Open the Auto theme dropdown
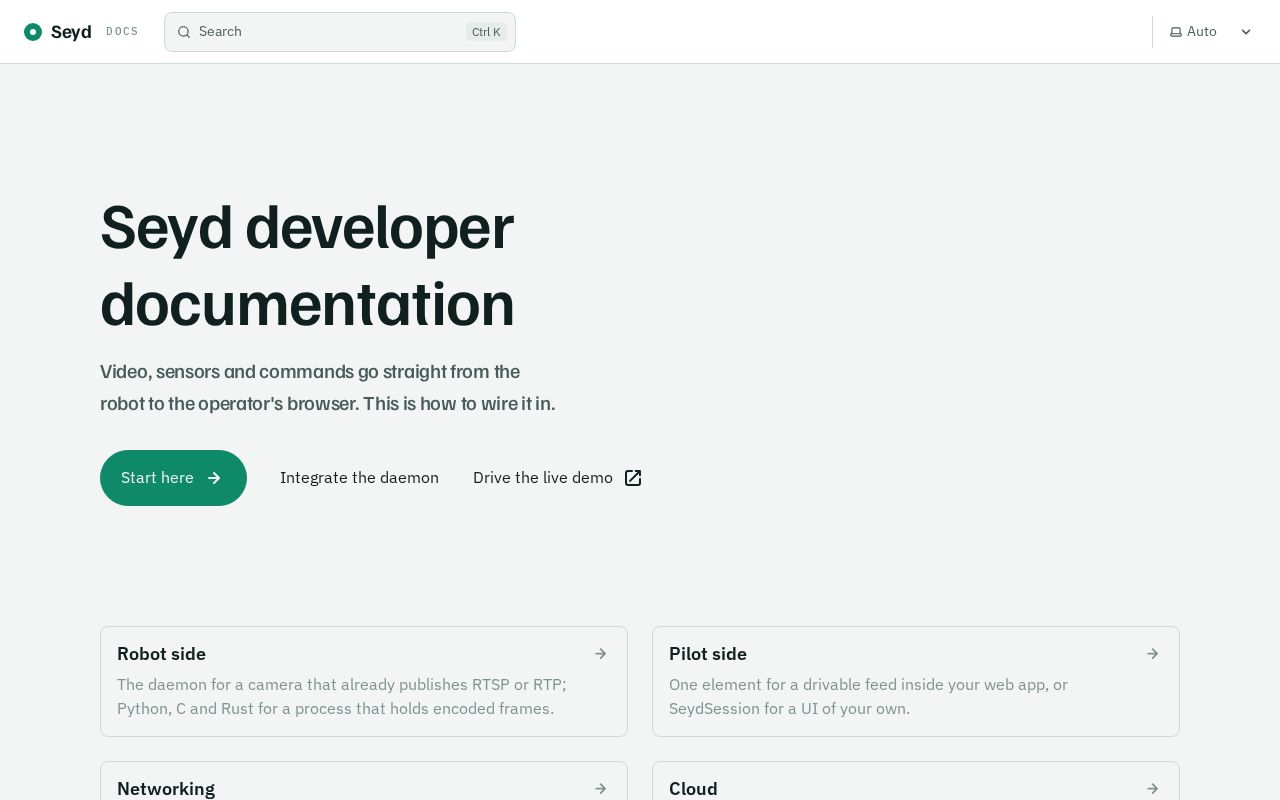 [1210, 32]
